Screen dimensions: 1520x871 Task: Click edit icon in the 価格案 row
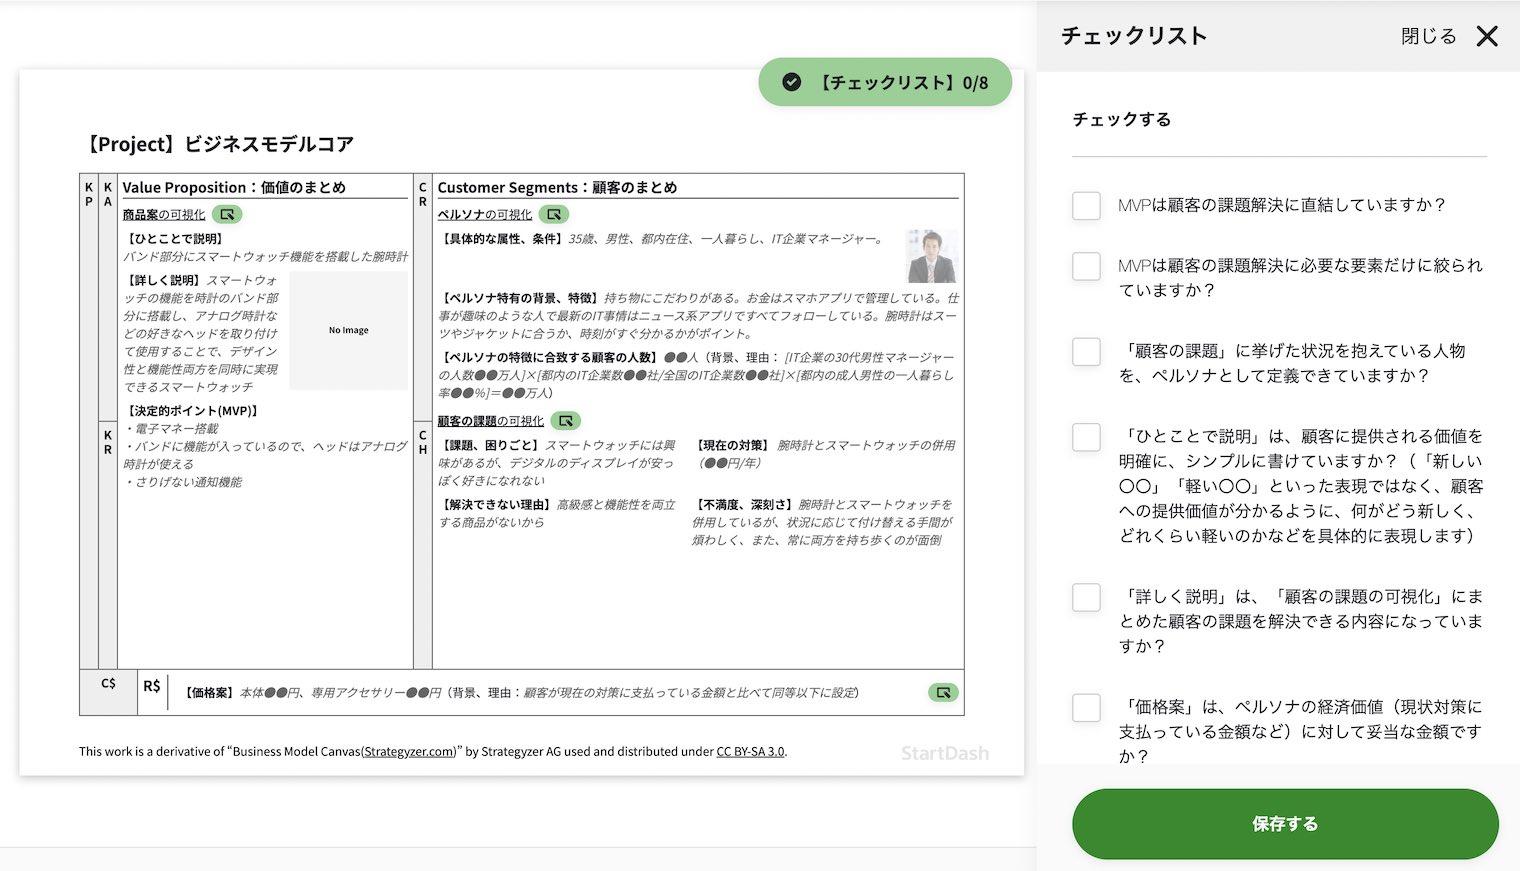(941, 692)
